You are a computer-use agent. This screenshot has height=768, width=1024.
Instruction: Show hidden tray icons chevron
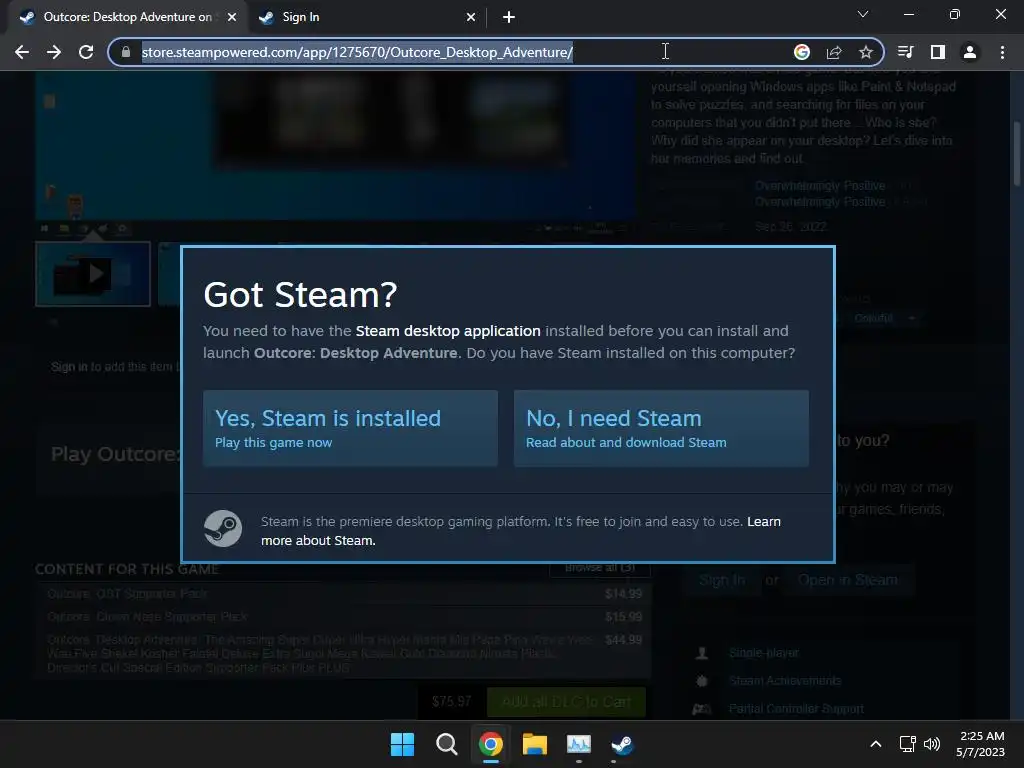click(876, 744)
